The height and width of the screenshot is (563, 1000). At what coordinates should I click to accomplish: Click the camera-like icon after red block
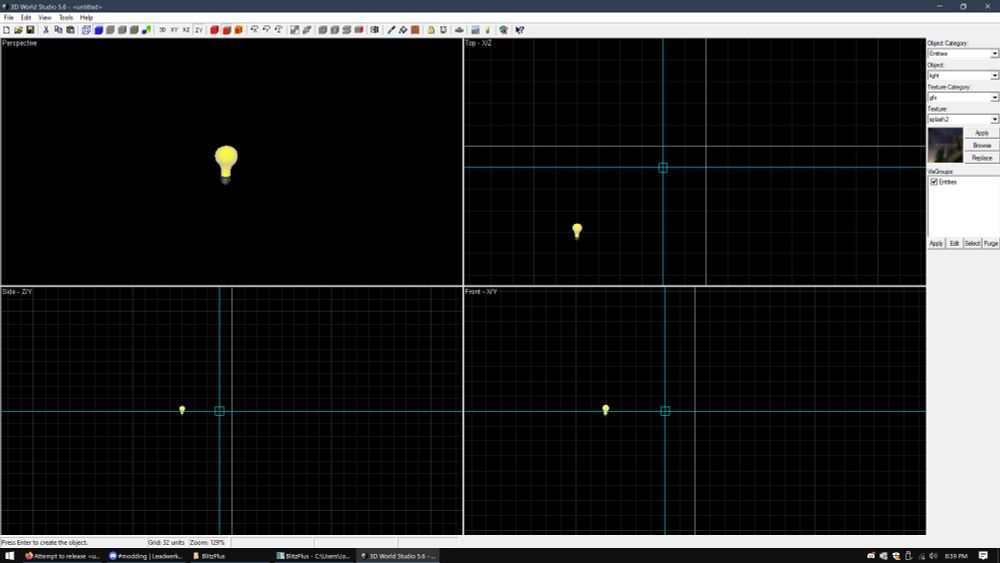(374, 30)
